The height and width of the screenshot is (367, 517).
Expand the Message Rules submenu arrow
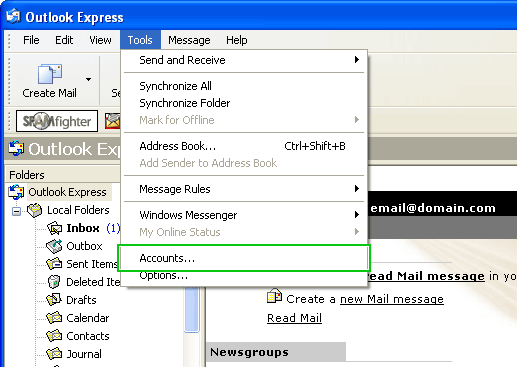357,189
